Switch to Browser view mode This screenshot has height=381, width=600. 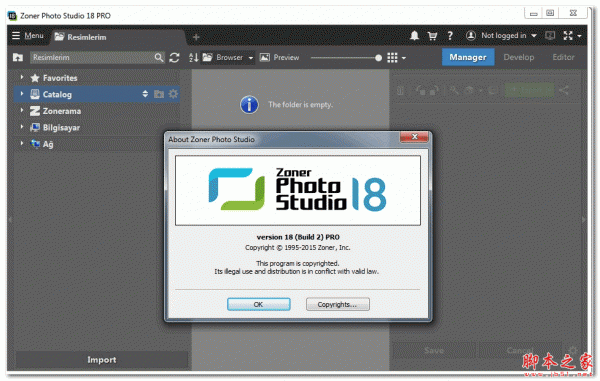point(223,57)
